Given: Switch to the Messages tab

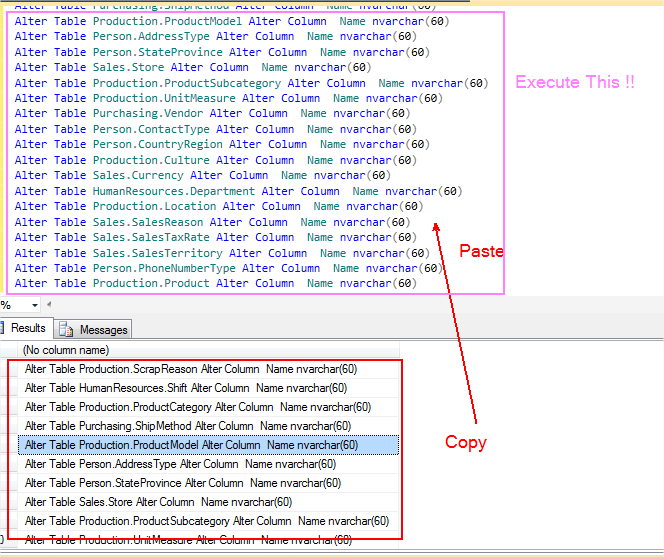Looking at the screenshot, I should 103,329.
